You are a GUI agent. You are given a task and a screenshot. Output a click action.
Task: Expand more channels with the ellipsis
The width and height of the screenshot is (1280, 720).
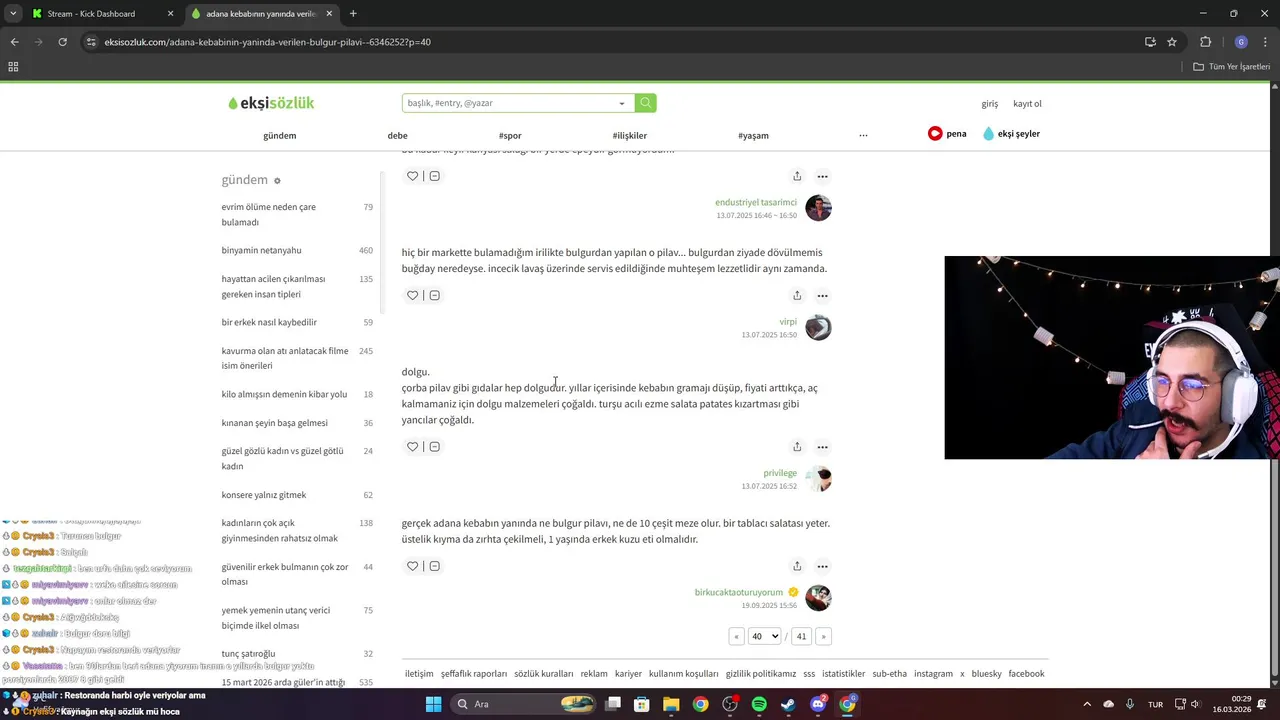(x=863, y=135)
